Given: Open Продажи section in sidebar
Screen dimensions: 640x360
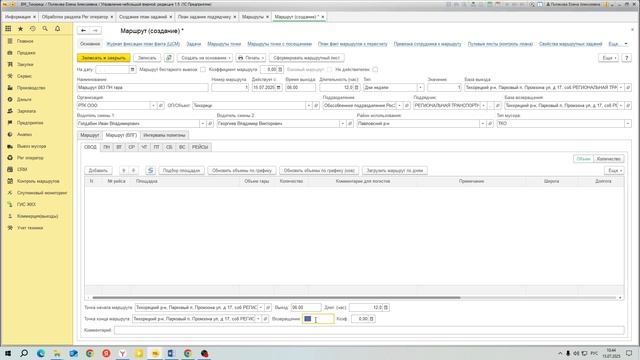Looking at the screenshot, I should pos(26,53).
